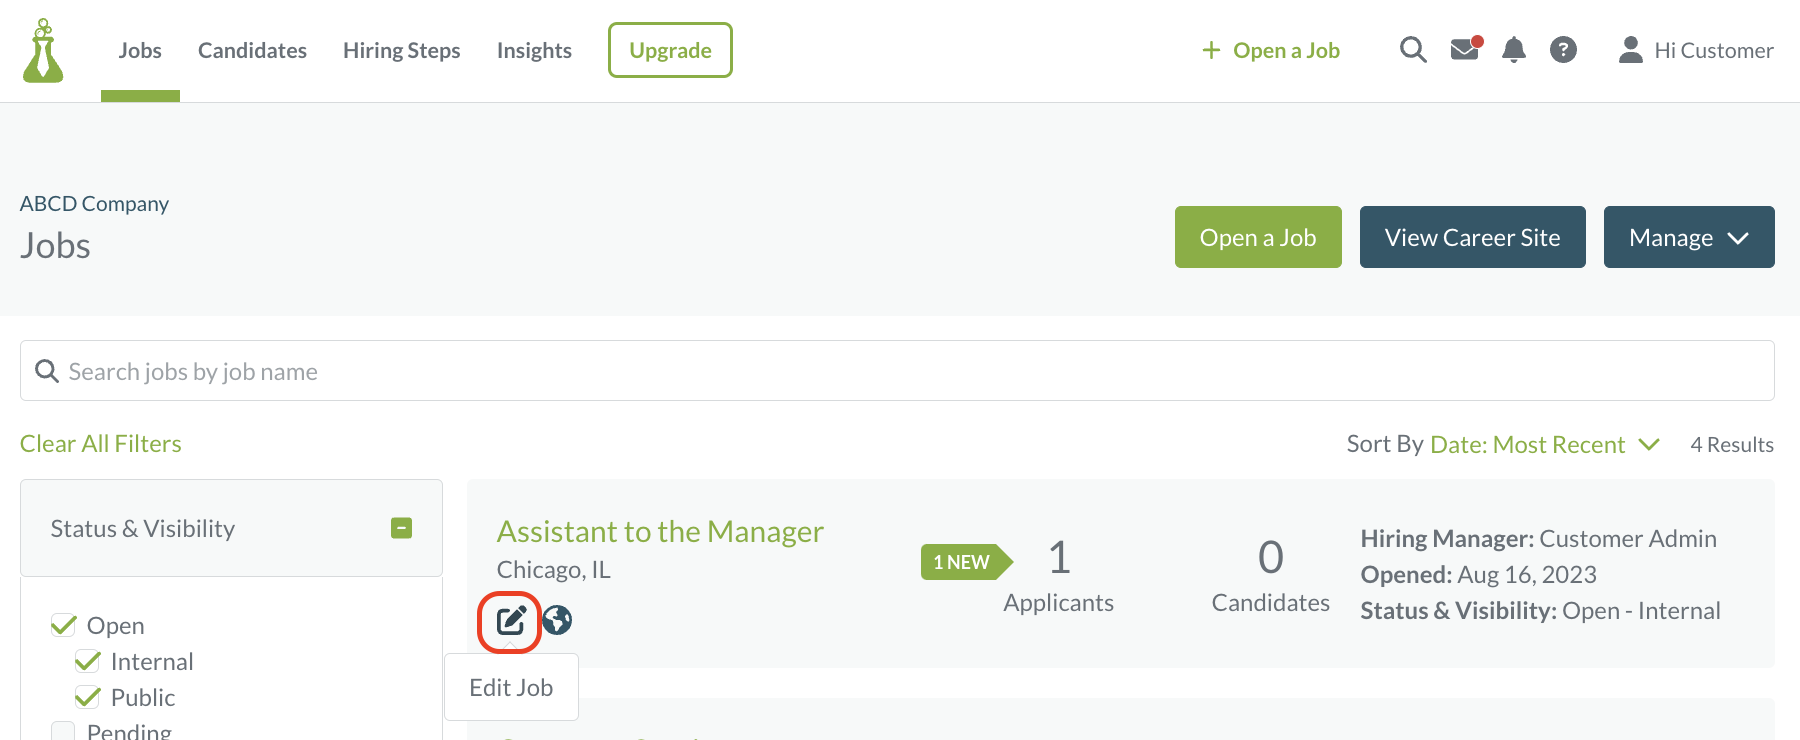Open the mail inbox icon
The height and width of the screenshot is (740, 1800).
[1466, 49]
